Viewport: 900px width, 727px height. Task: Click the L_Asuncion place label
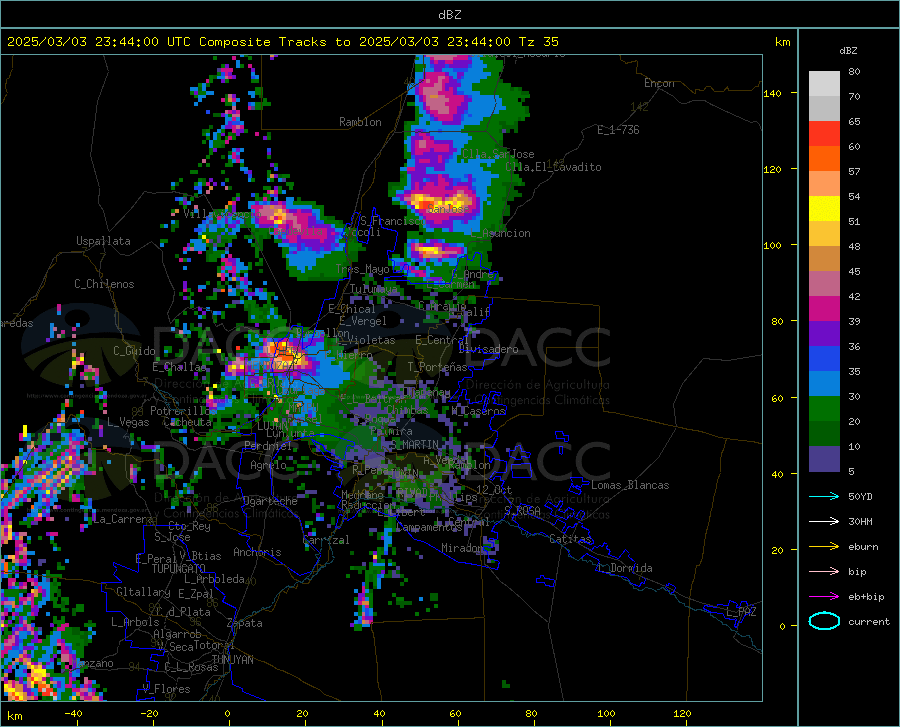(x=501, y=233)
